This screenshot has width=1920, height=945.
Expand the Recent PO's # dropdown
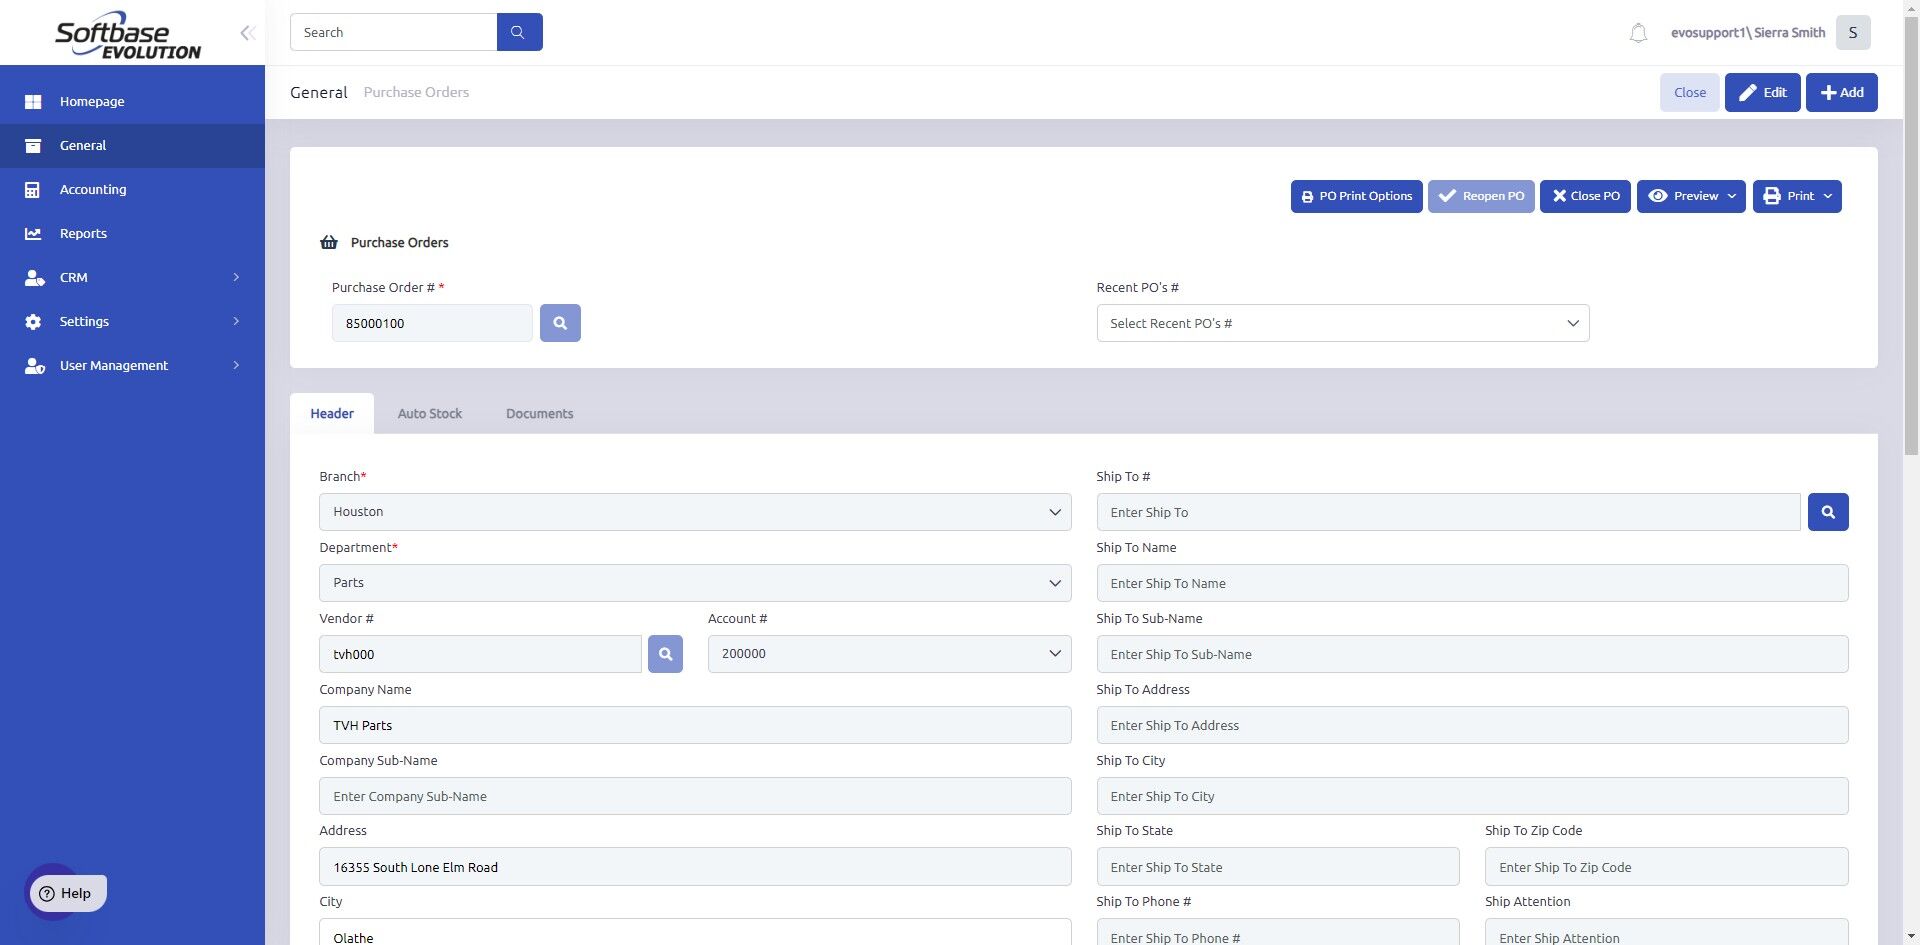[1342, 323]
